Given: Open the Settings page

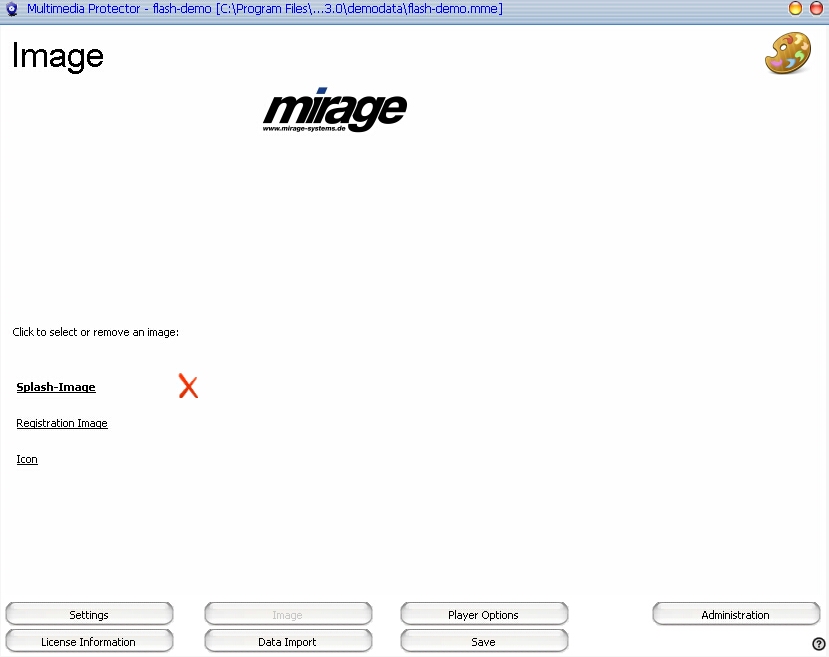Looking at the screenshot, I should (x=89, y=614).
